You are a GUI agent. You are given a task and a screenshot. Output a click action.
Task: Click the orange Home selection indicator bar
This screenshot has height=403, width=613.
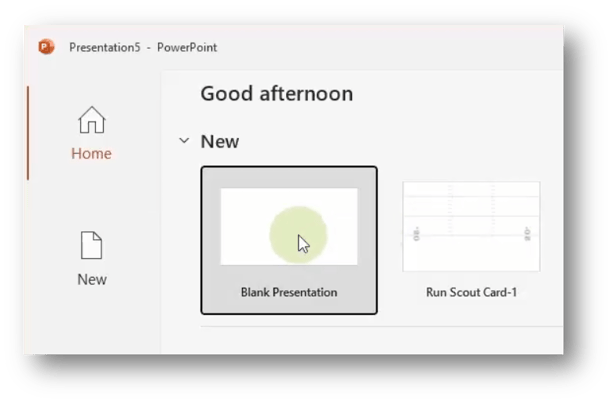pyautogui.click(x=28, y=133)
